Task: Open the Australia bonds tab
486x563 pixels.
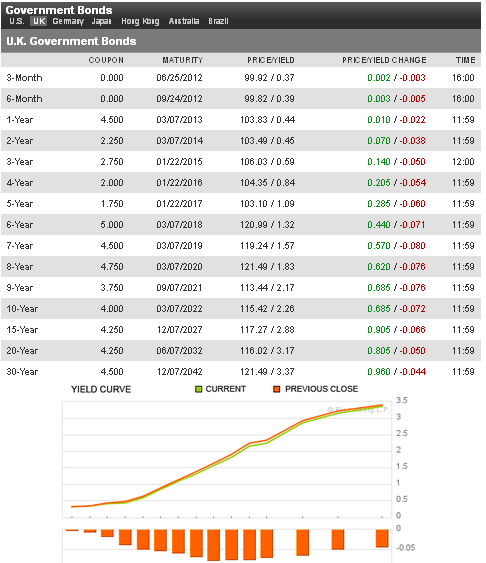Action: pyautogui.click(x=184, y=21)
